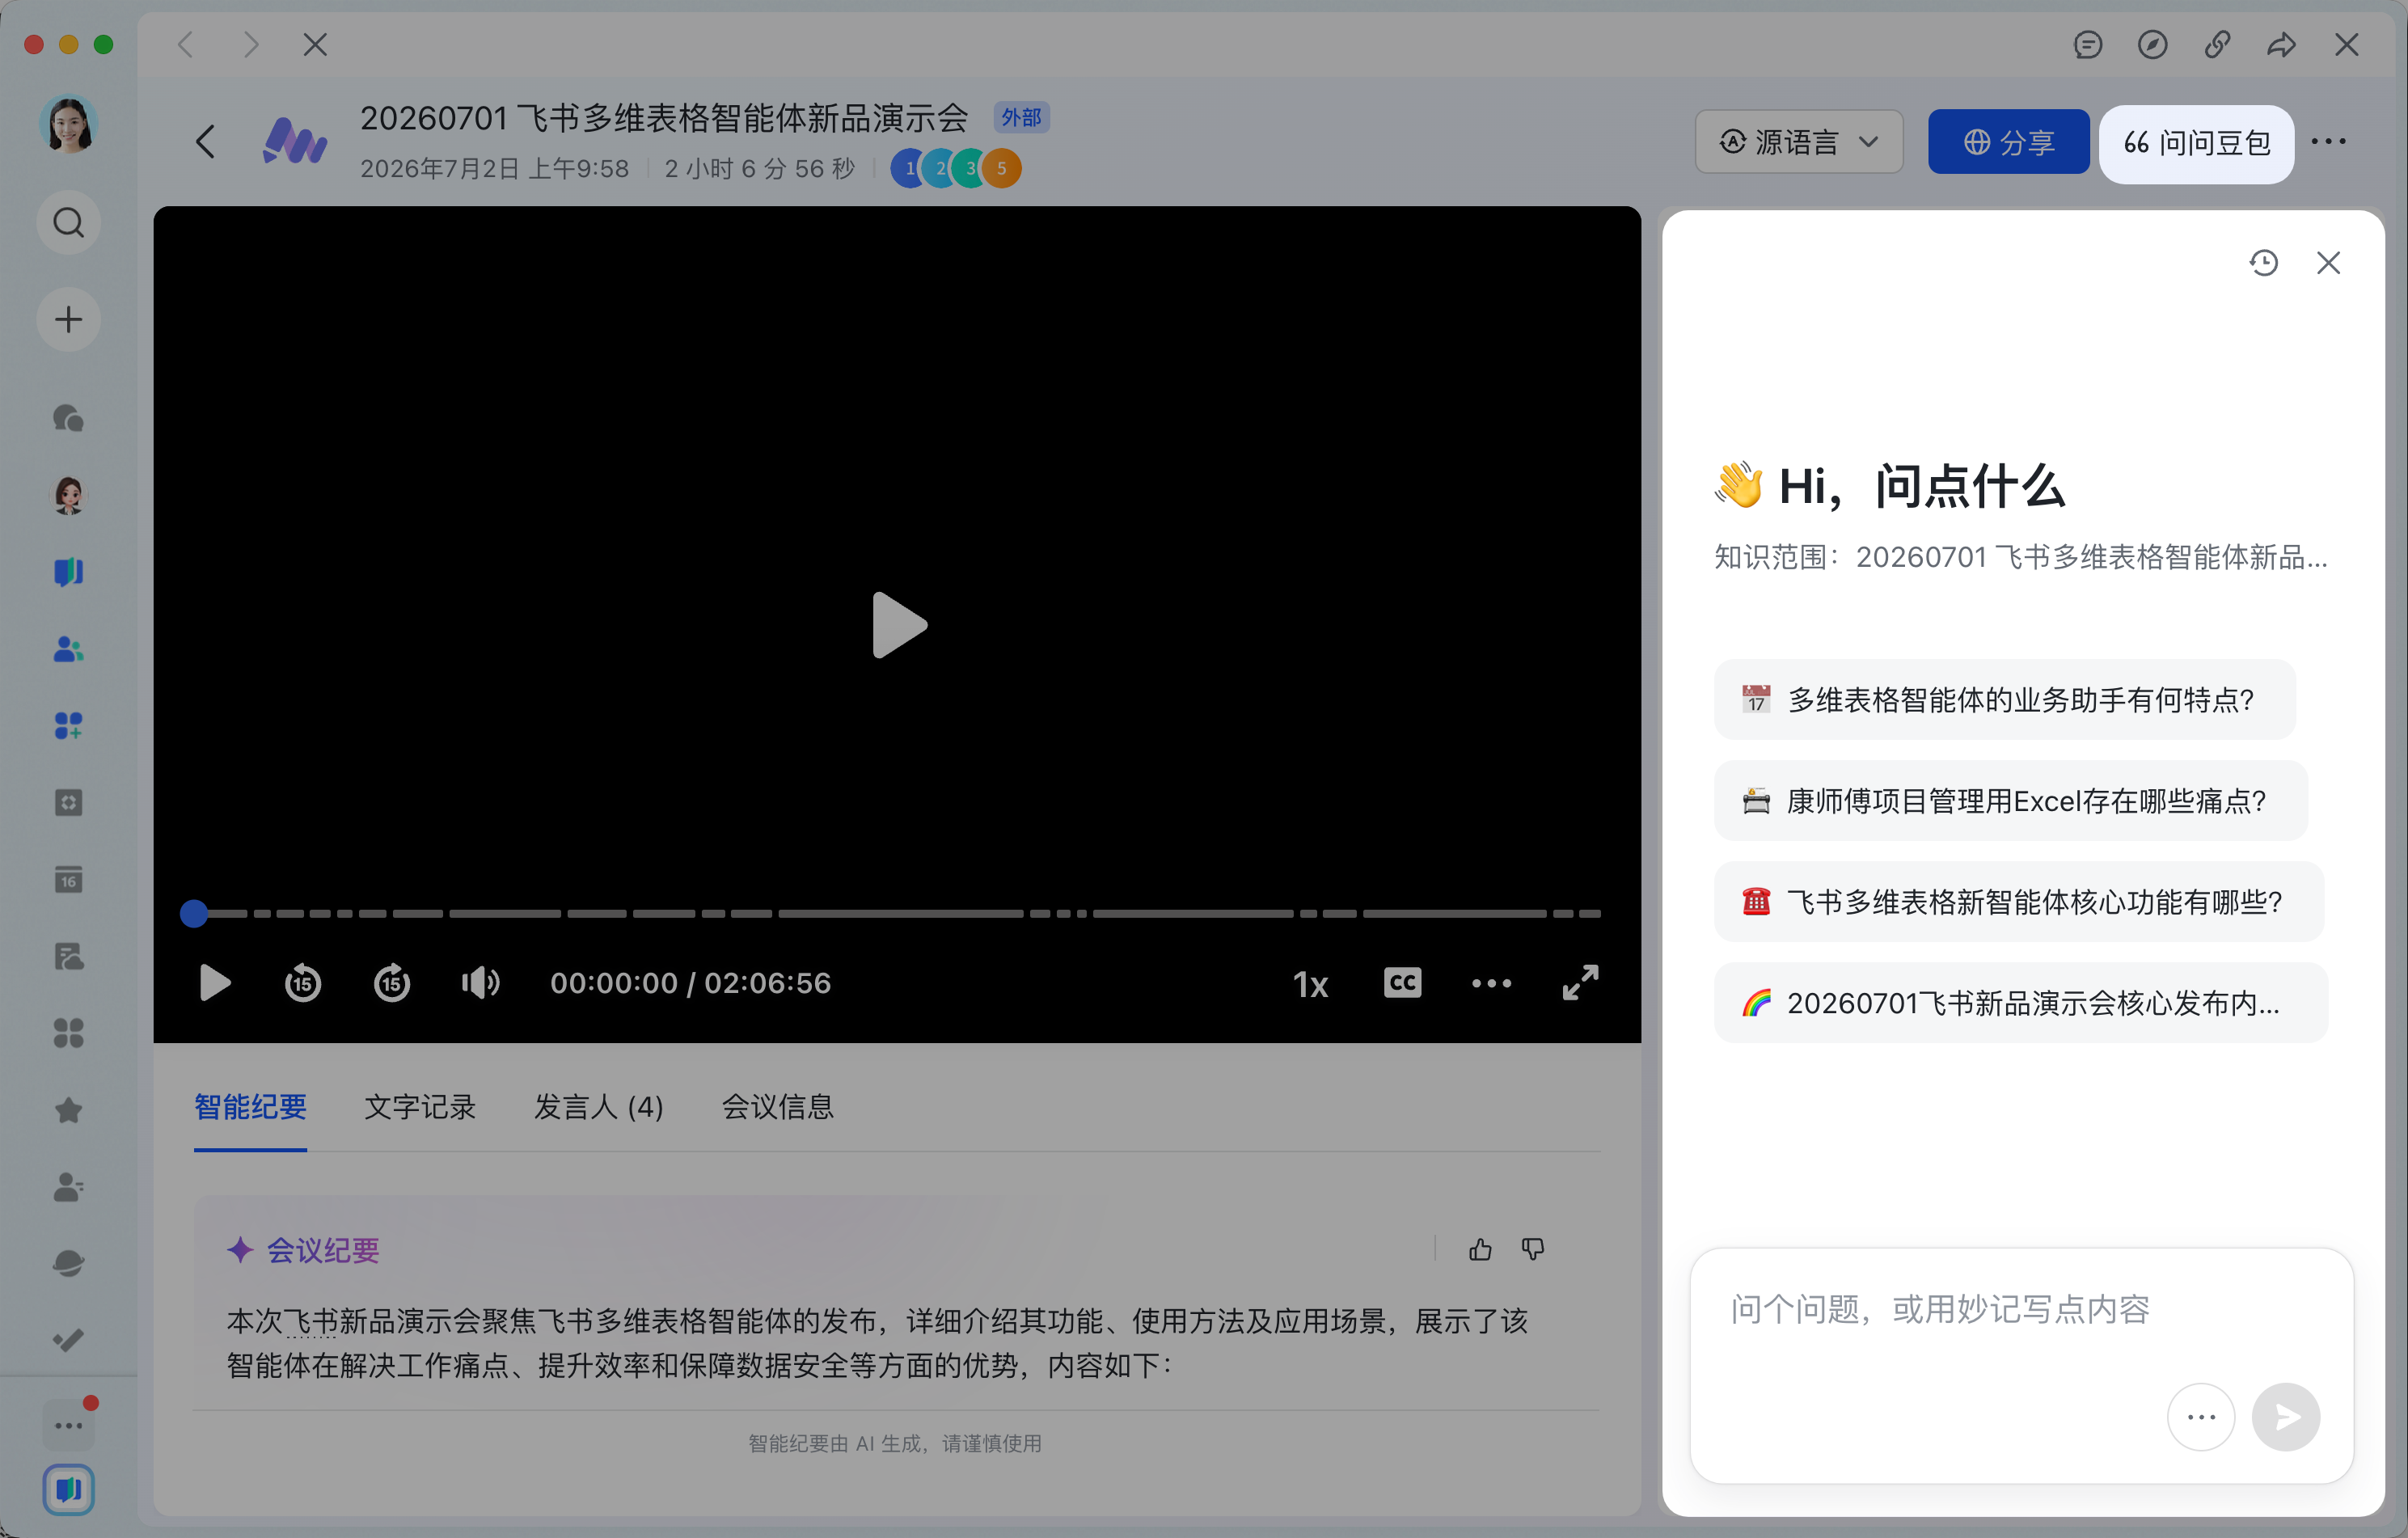Screen dimensions: 2408x1538
Task: Mute the video volume
Action: click(480, 983)
